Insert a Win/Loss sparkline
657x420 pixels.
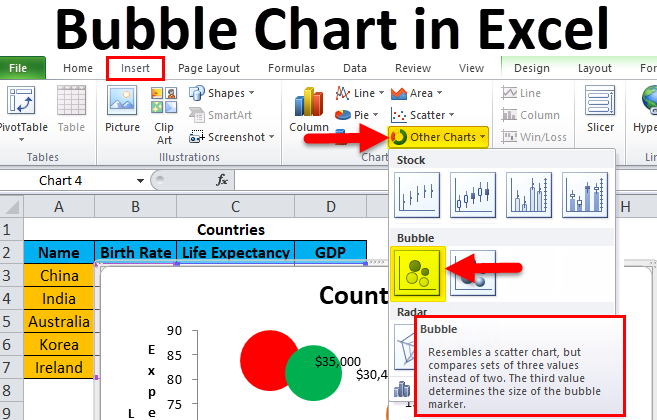534,137
